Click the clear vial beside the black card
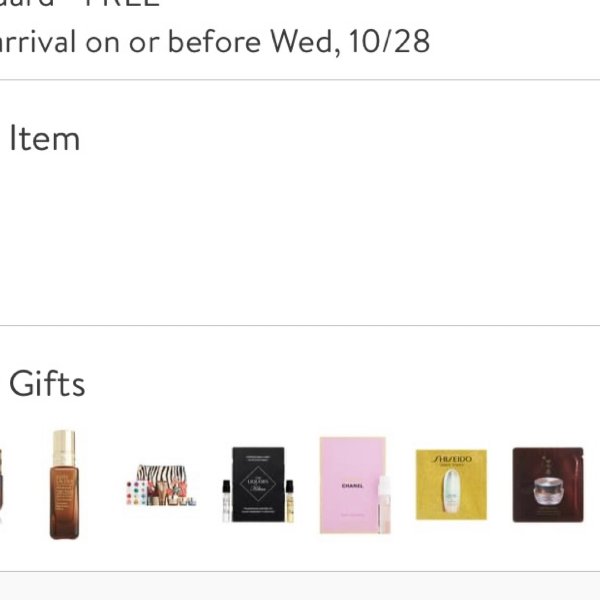Screen dimensions: 600x600 (x=227, y=501)
